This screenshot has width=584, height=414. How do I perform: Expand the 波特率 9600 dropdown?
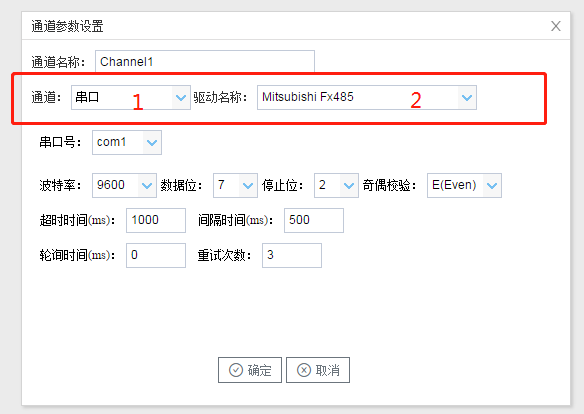tap(124, 185)
